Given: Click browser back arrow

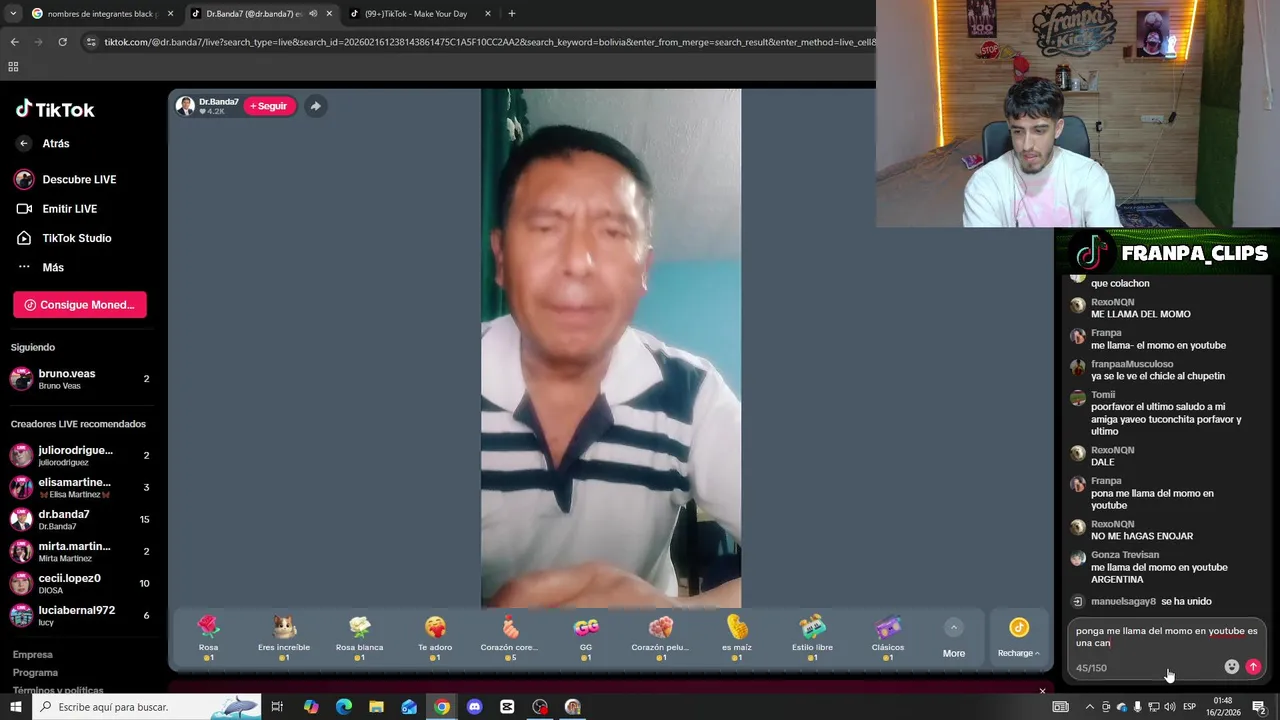Looking at the screenshot, I should coord(14,42).
